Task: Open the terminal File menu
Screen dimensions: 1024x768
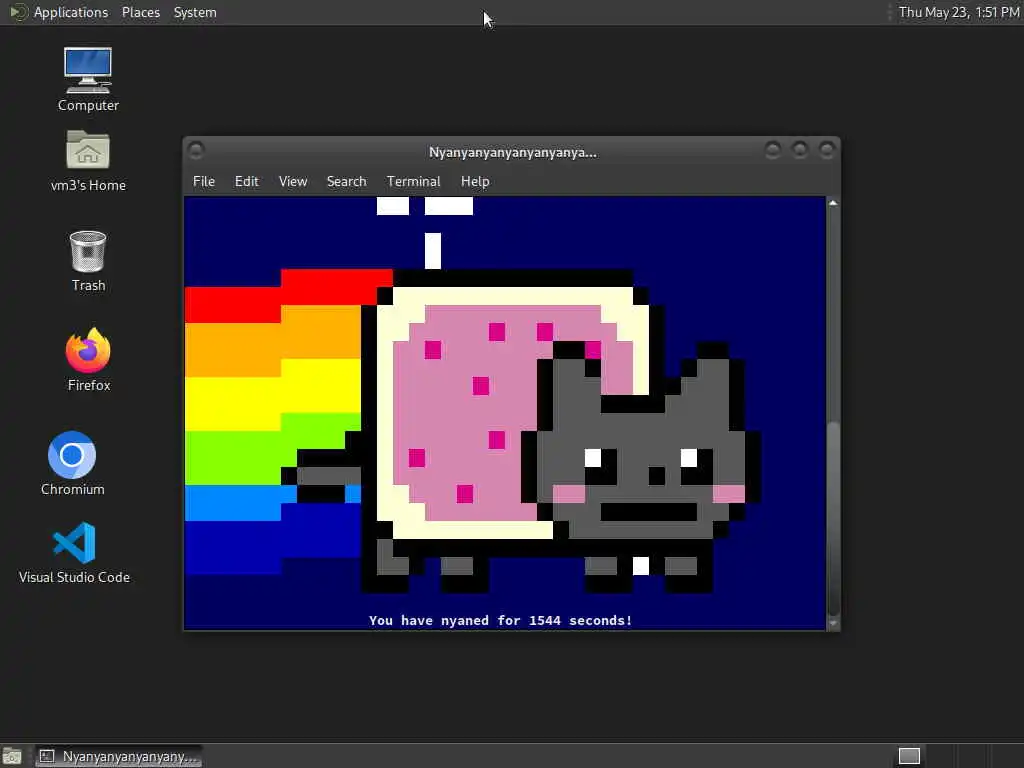Action: click(204, 182)
